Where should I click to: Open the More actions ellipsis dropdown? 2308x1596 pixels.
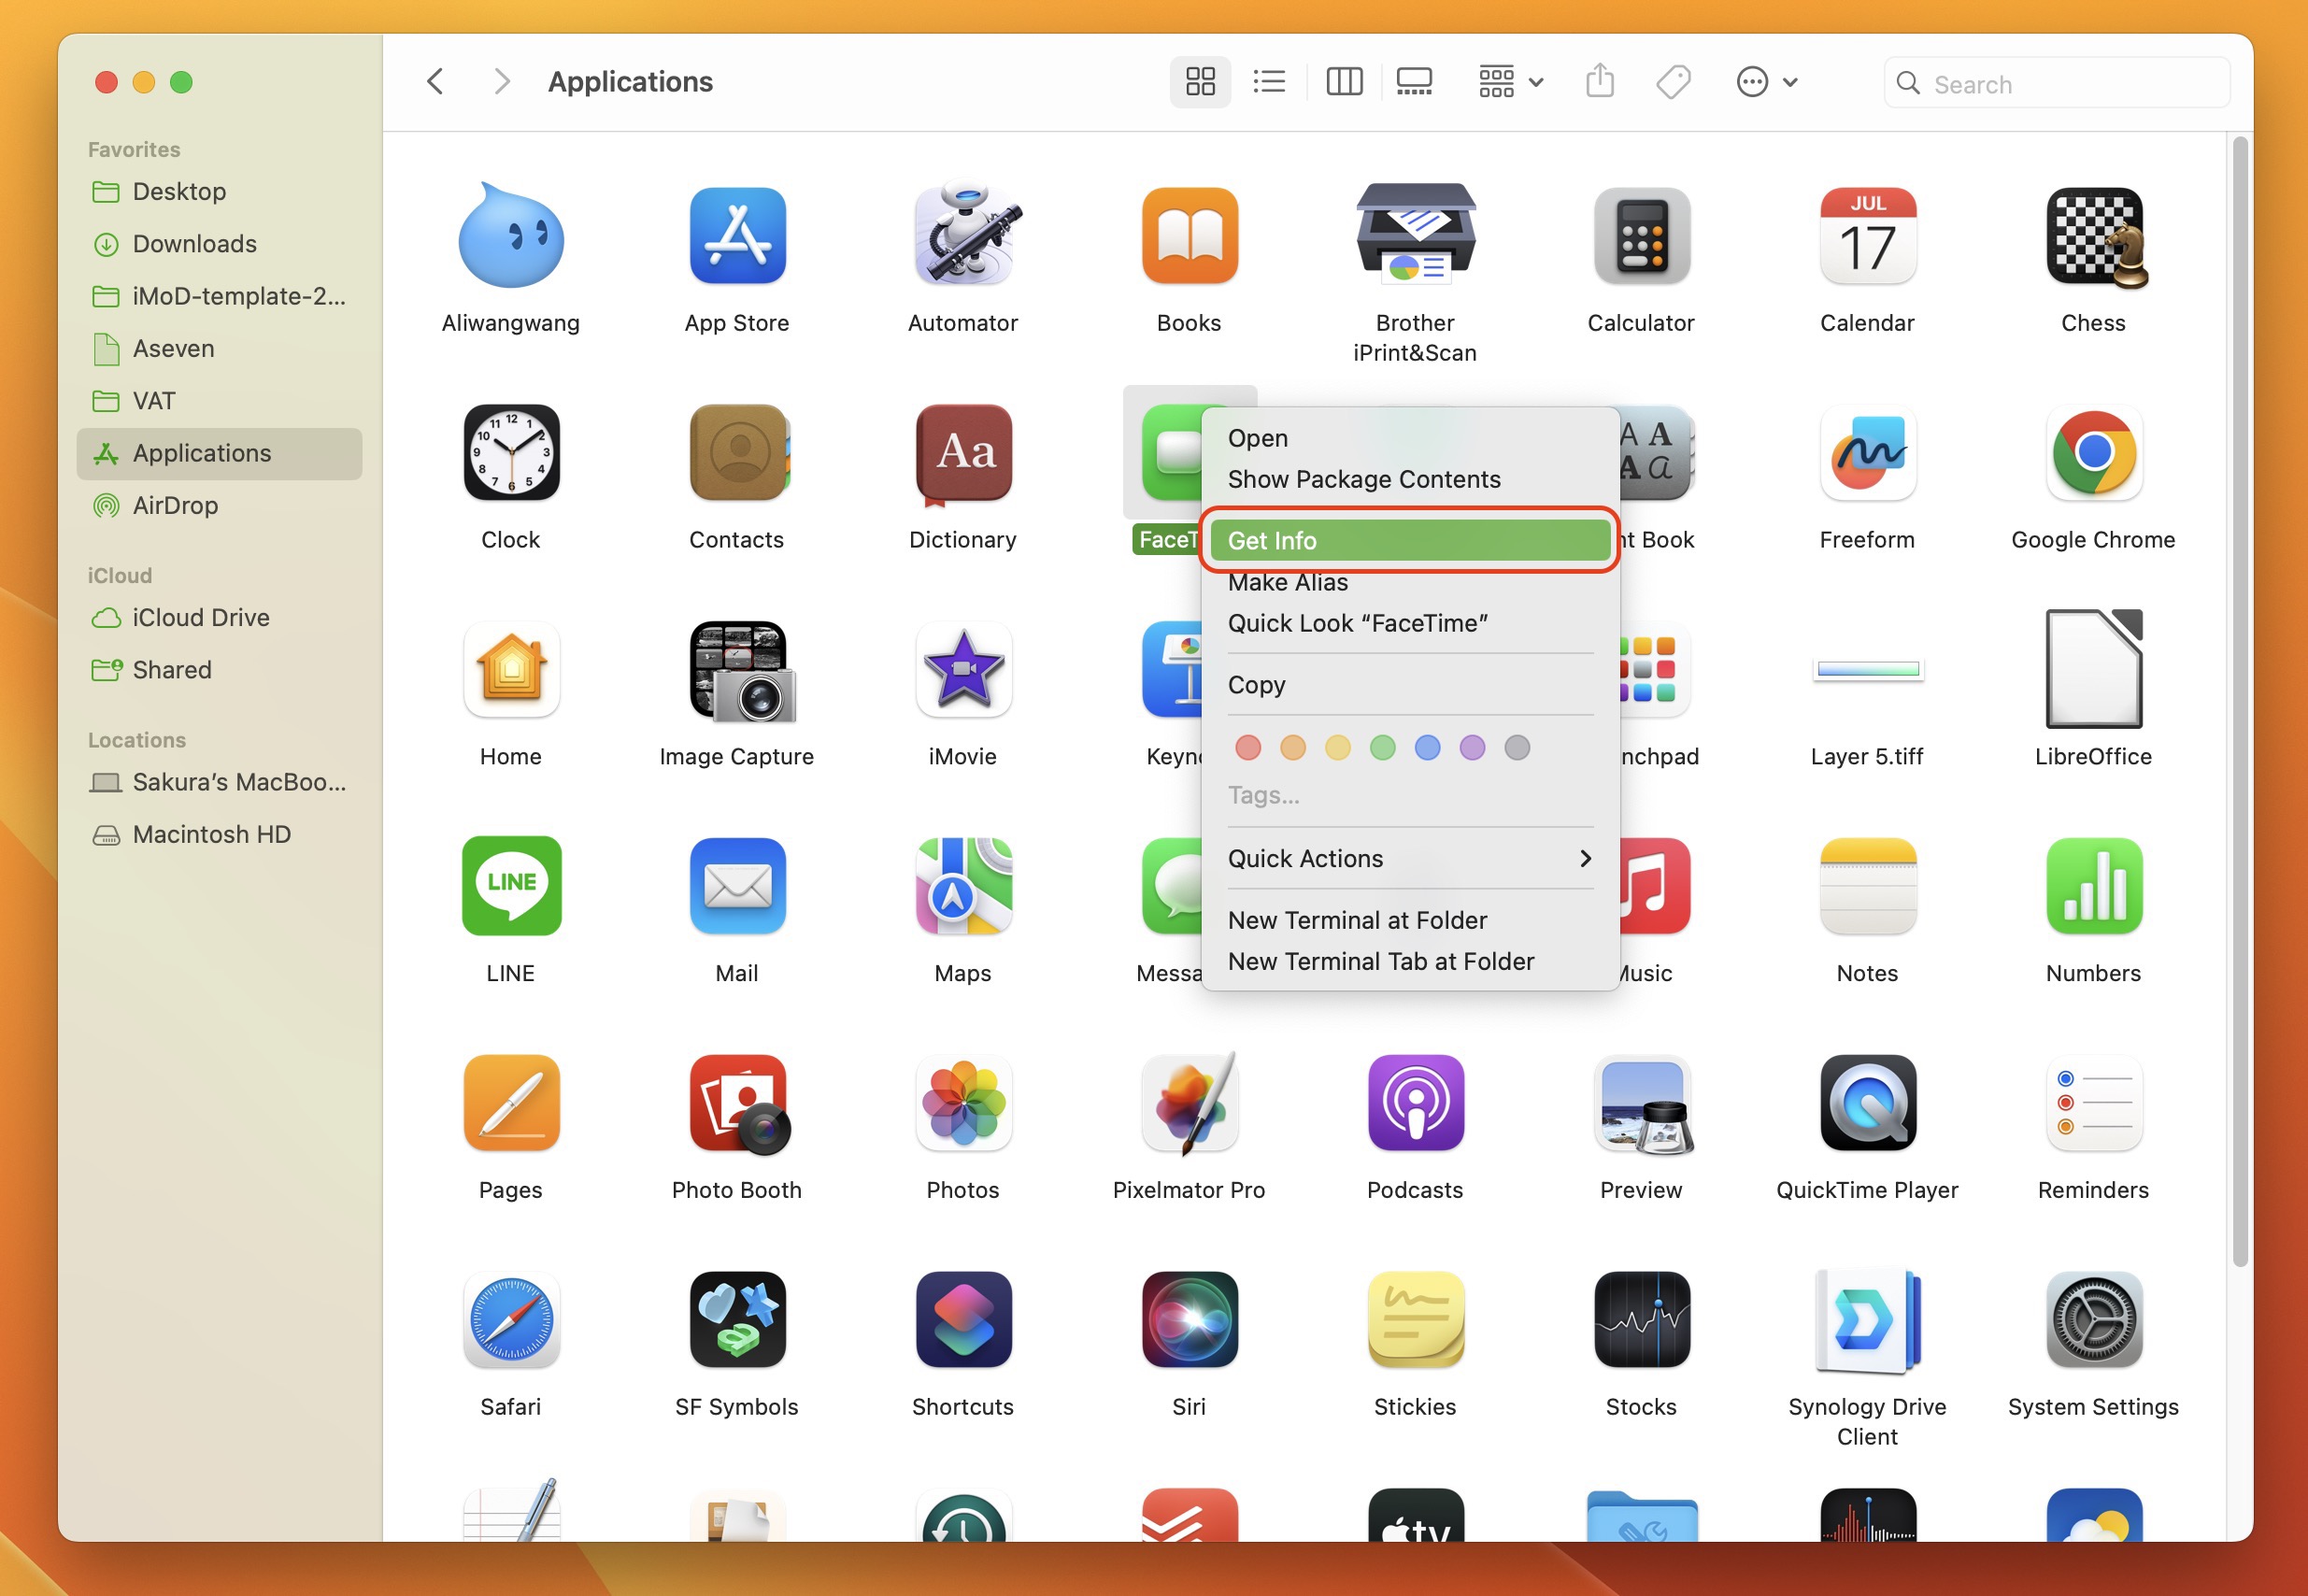1766,82
